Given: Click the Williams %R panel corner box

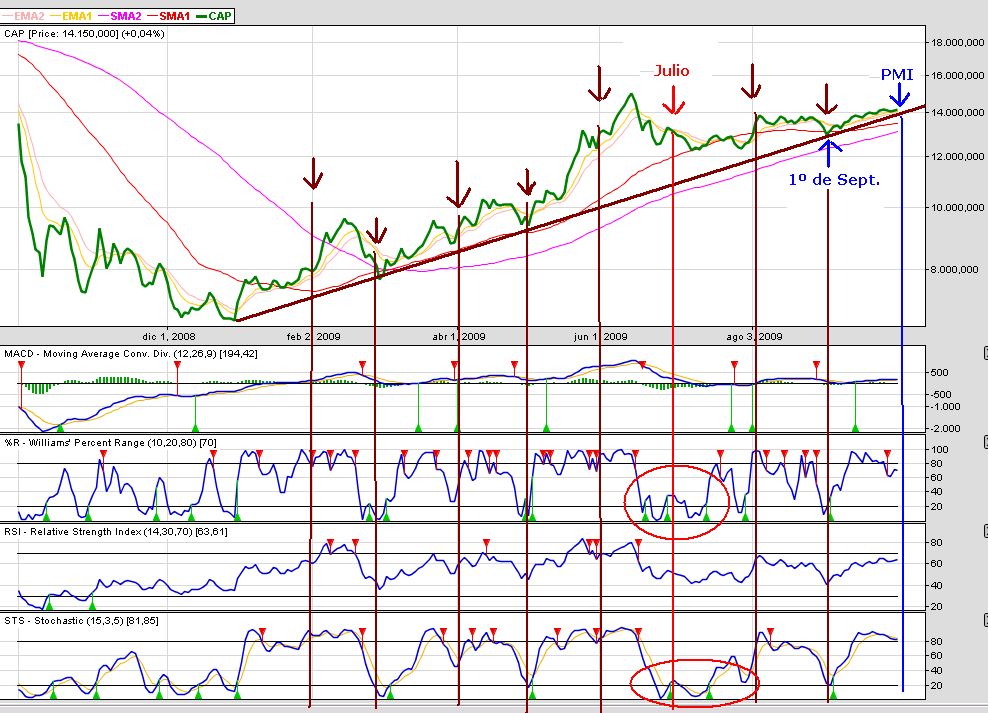Looking at the screenshot, I should pos(984,442).
